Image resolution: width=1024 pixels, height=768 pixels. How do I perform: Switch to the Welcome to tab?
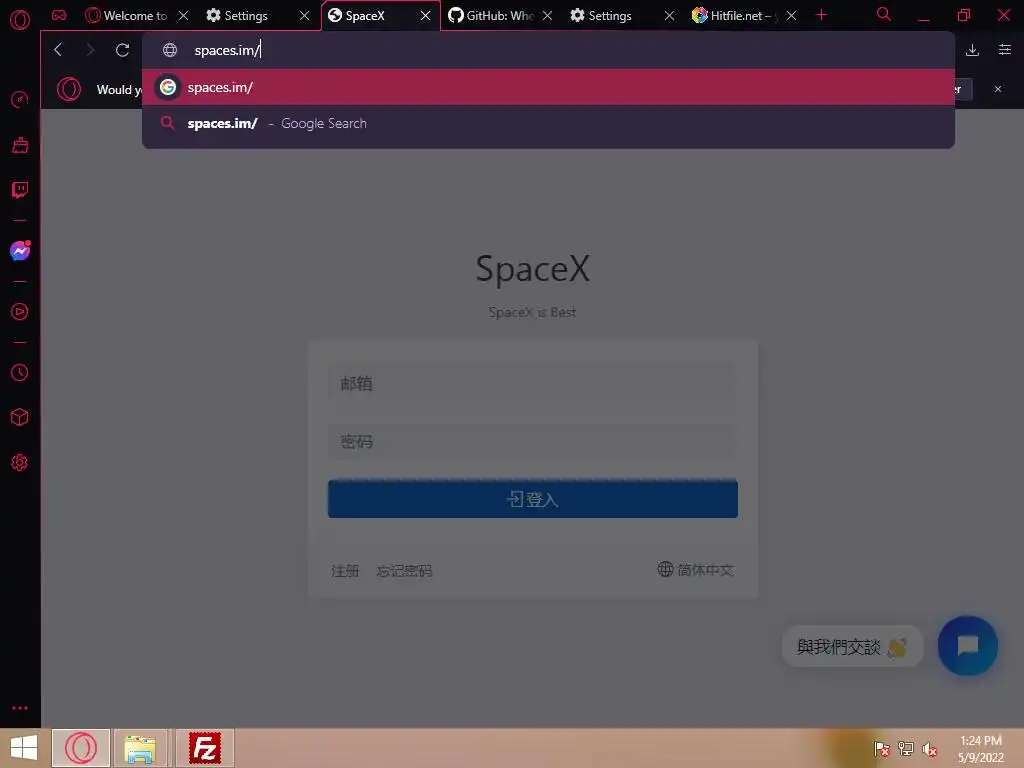[x=127, y=16]
